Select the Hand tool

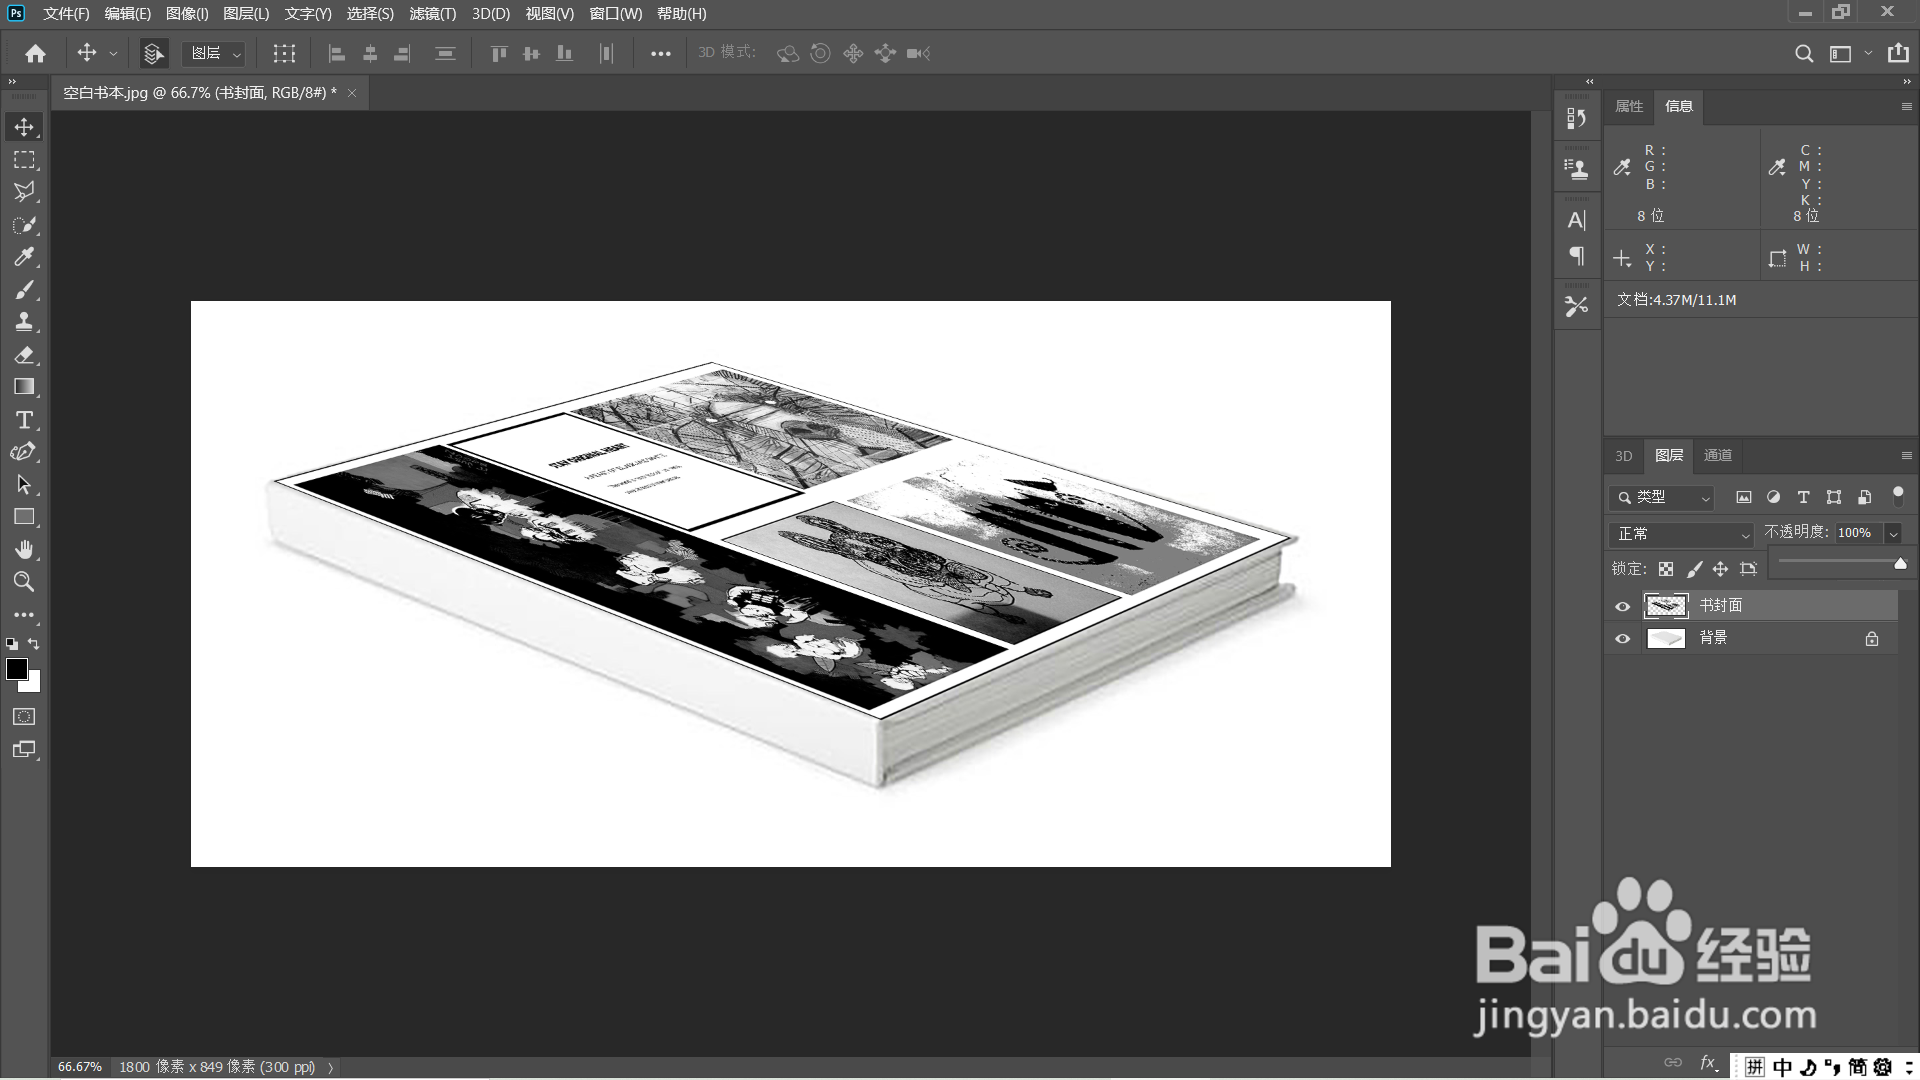(x=24, y=550)
